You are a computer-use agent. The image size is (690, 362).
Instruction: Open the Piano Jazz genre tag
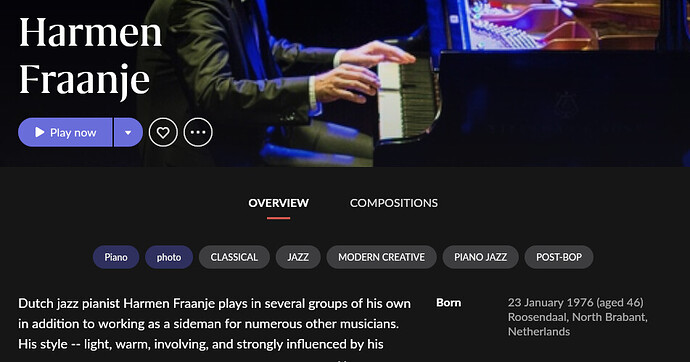coord(481,257)
